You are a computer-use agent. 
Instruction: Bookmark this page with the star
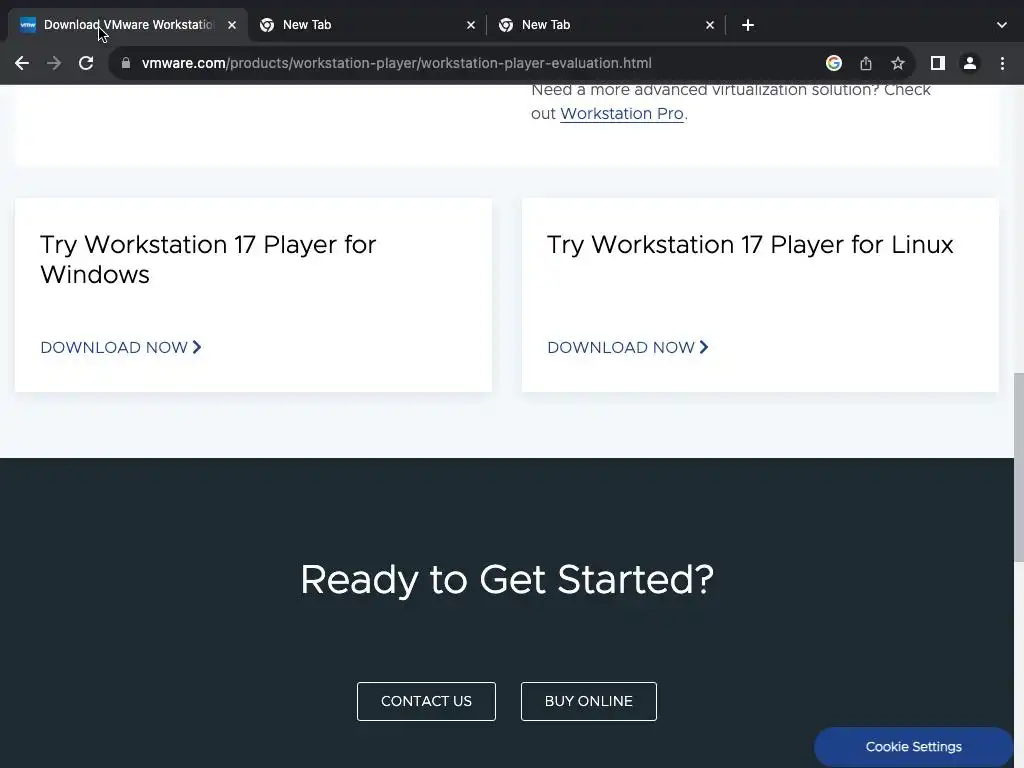click(x=898, y=63)
